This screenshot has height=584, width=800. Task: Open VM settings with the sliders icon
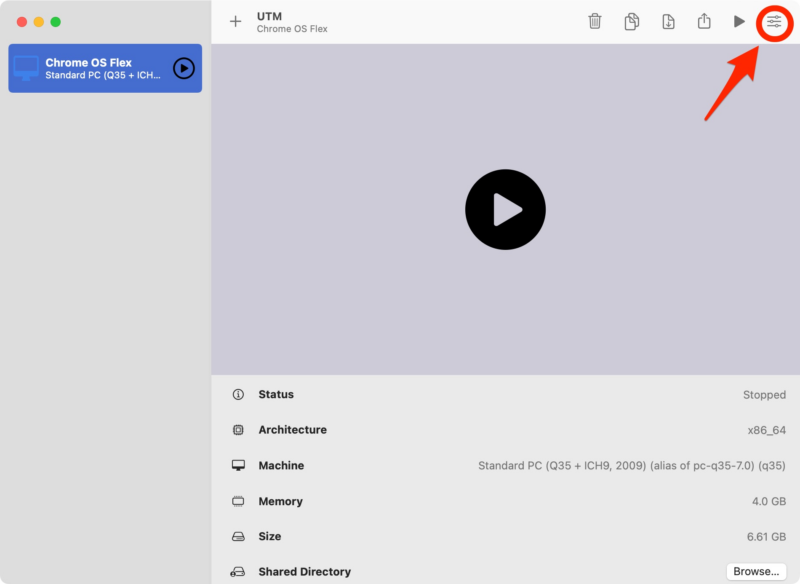(x=774, y=21)
